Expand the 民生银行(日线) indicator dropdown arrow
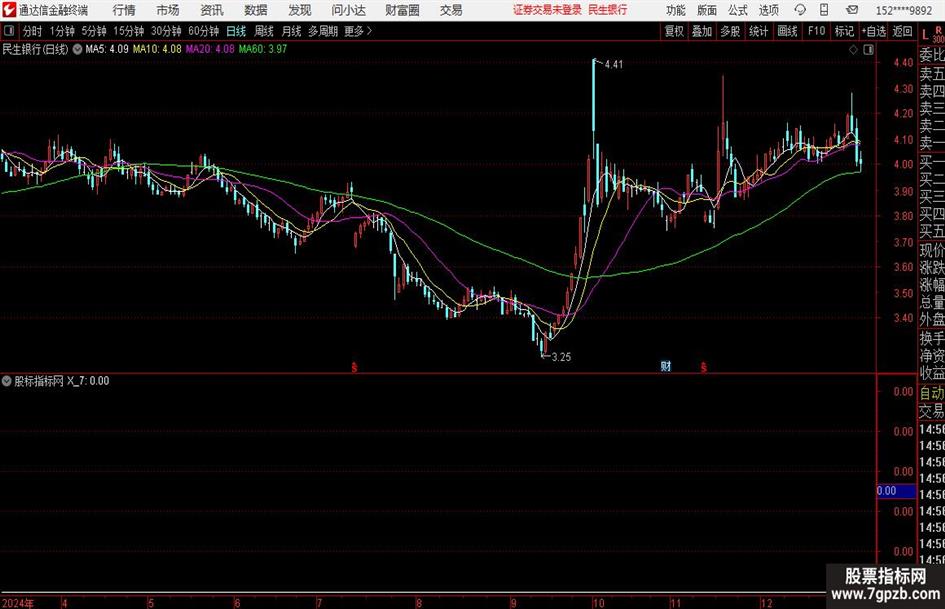This screenshot has height=609, width=945. pyautogui.click(x=77, y=49)
